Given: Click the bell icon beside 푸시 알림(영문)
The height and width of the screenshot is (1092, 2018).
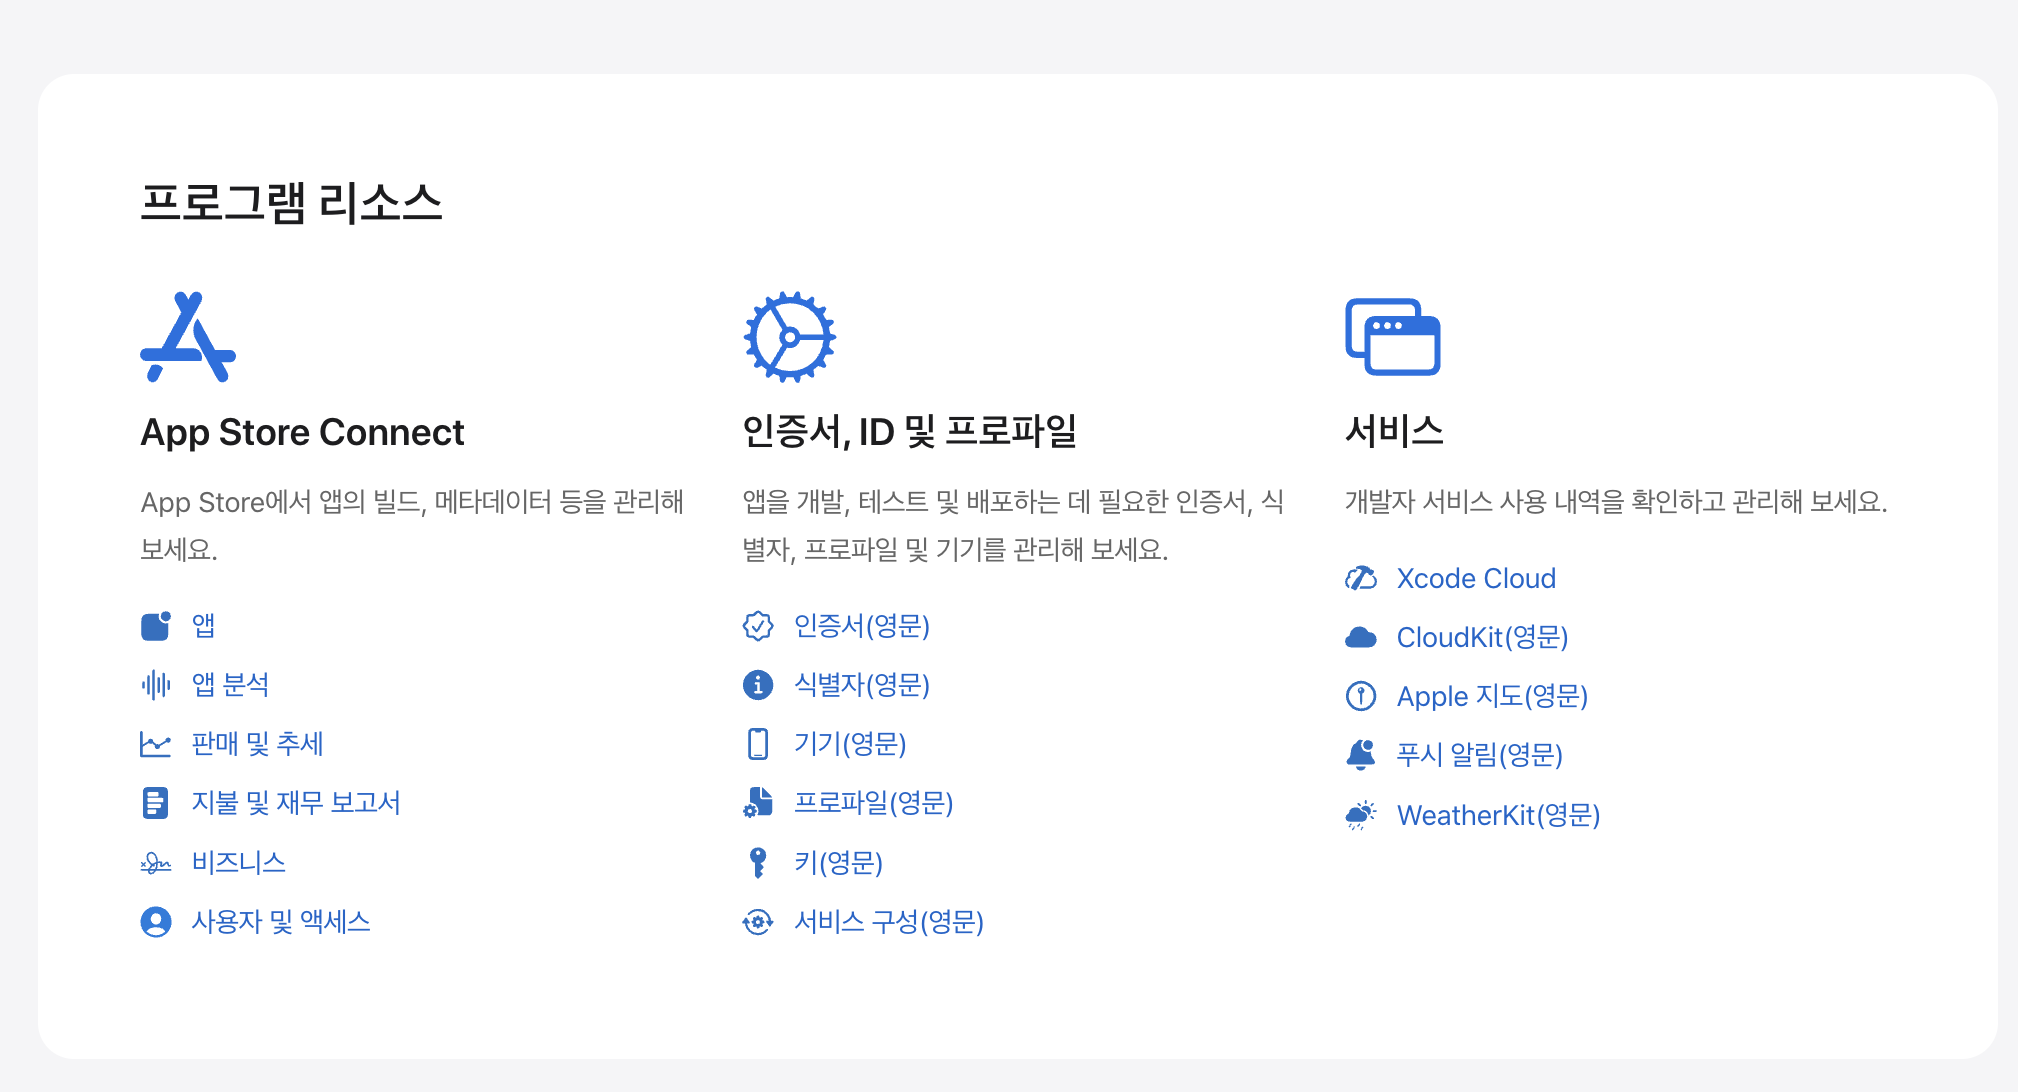Looking at the screenshot, I should click(x=1361, y=755).
